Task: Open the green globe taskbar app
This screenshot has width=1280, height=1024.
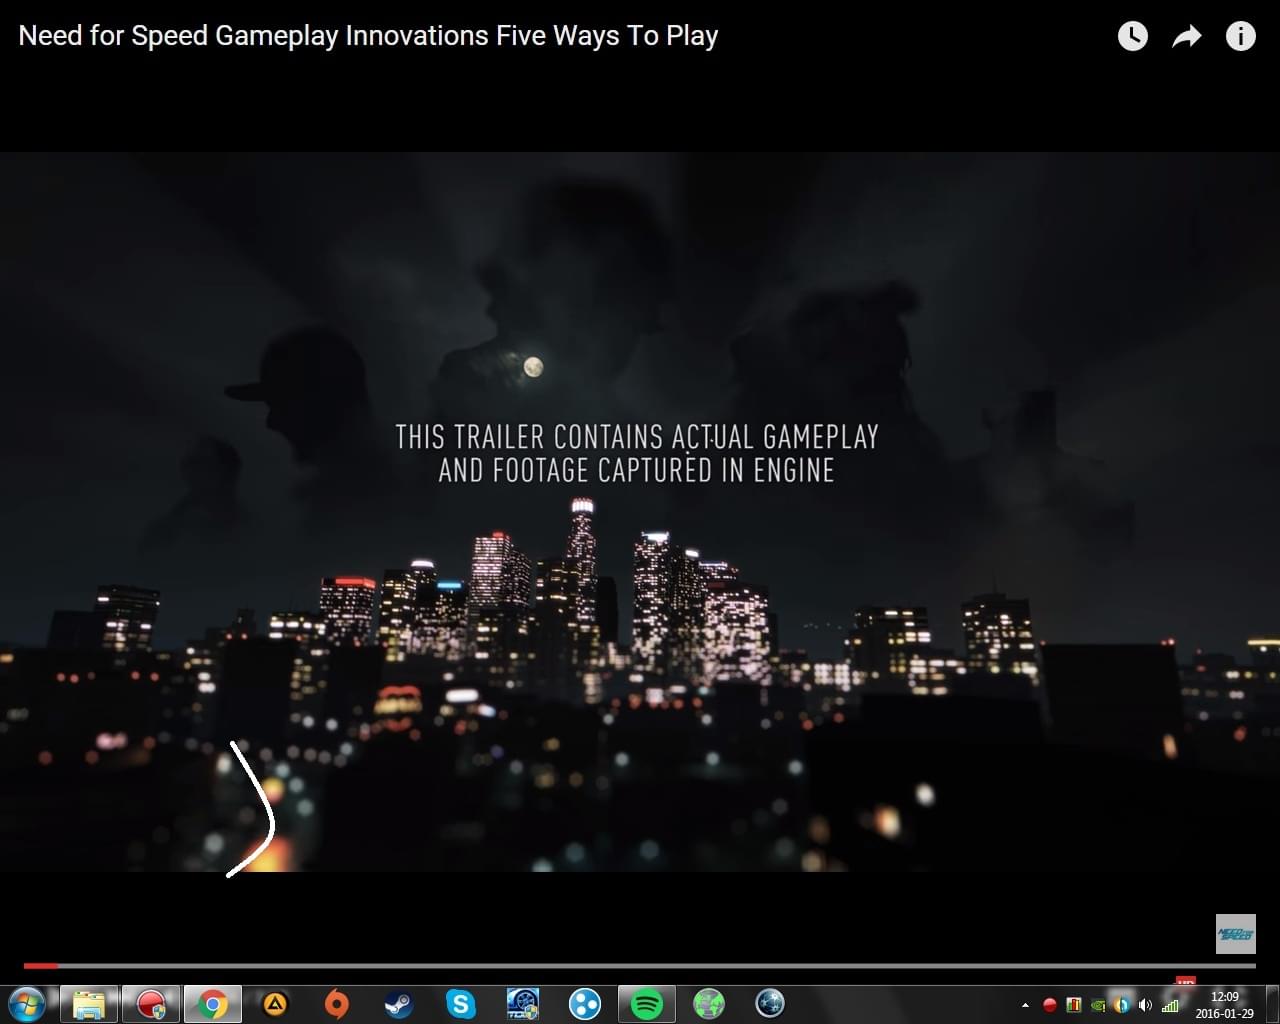Action: coord(709,1004)
